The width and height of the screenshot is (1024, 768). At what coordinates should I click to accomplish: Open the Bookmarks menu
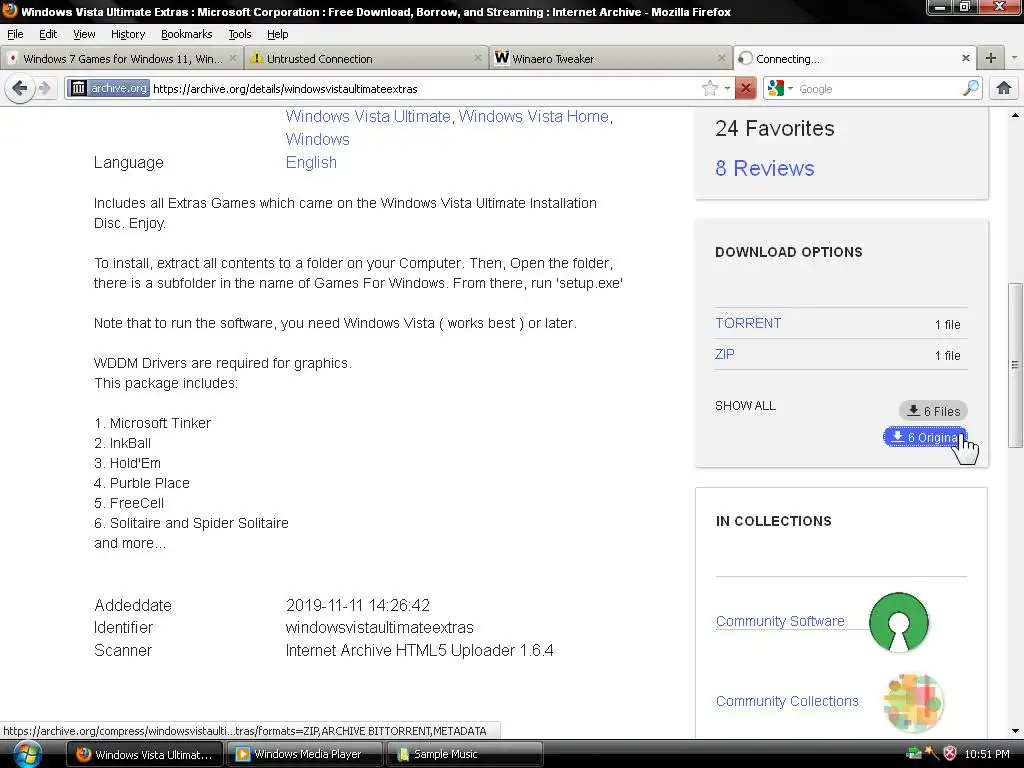[186, 34]
